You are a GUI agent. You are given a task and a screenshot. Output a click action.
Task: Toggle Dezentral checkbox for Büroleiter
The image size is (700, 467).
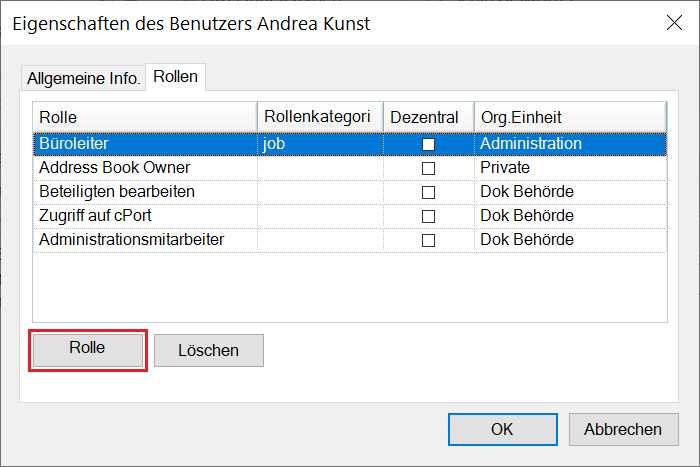click(x=428, y=144)
